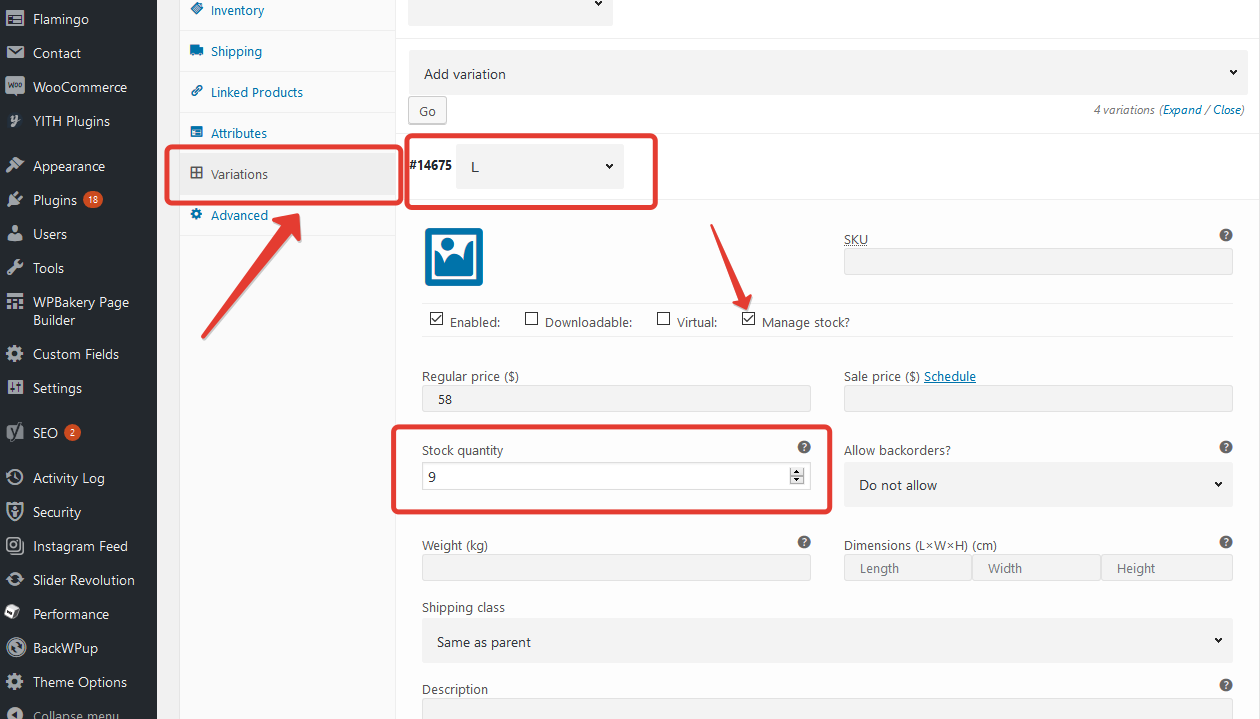Open WooCommerce from the sidebar icon
Screen dimensions: 1260x719
pyautogui.click(x=15, y=87)
